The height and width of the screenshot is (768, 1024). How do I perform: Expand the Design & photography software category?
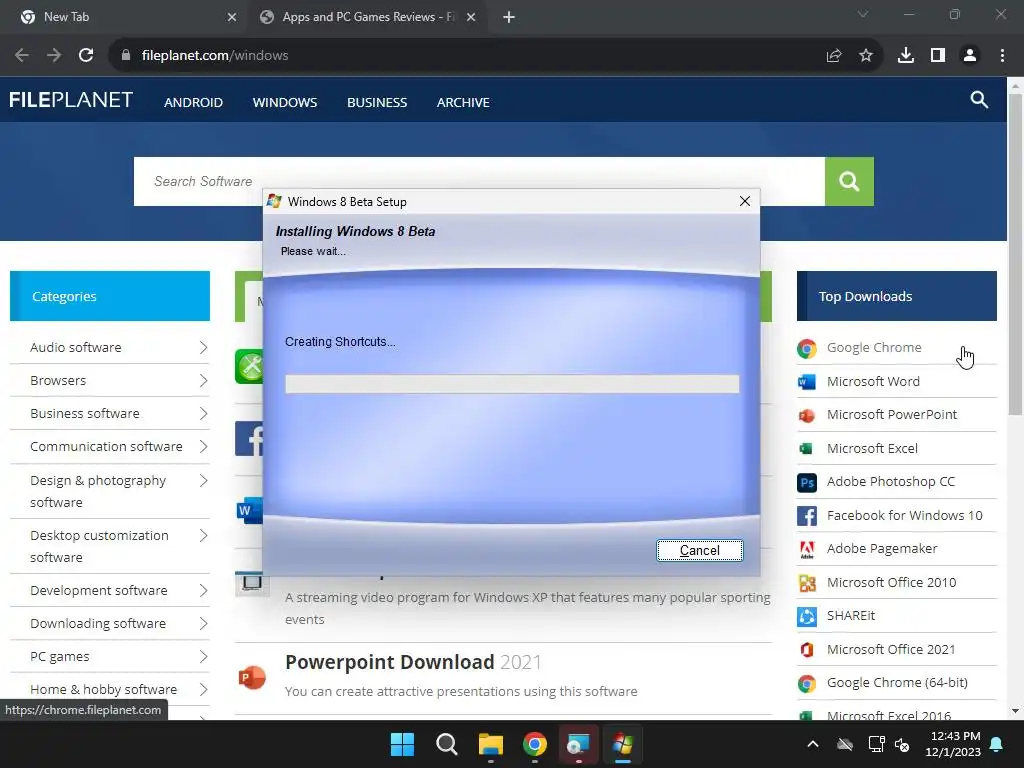point(203,481)
